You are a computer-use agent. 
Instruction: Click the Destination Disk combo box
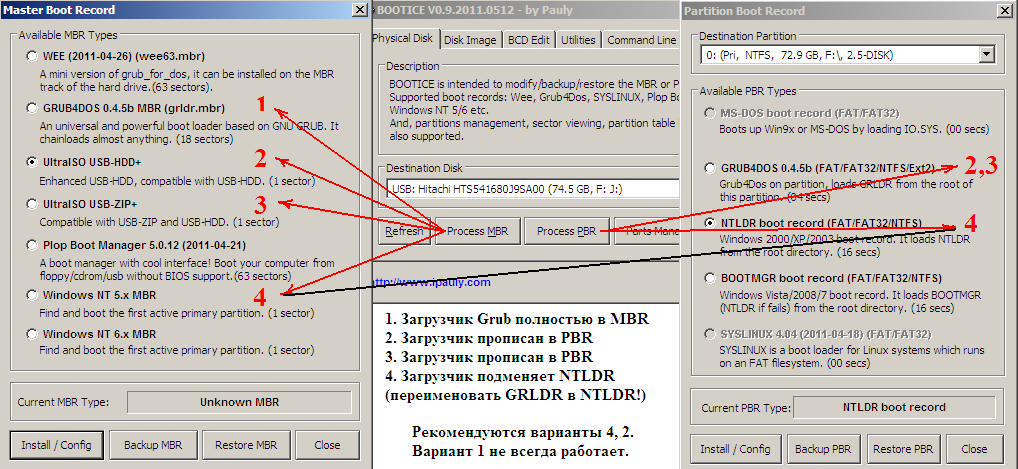click(529, 189)
